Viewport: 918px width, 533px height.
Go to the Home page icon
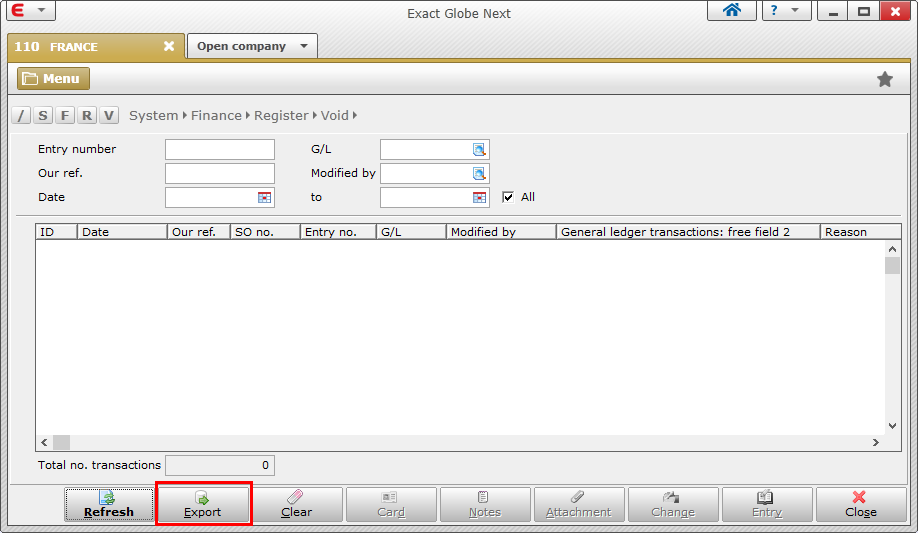click(732, 10)
